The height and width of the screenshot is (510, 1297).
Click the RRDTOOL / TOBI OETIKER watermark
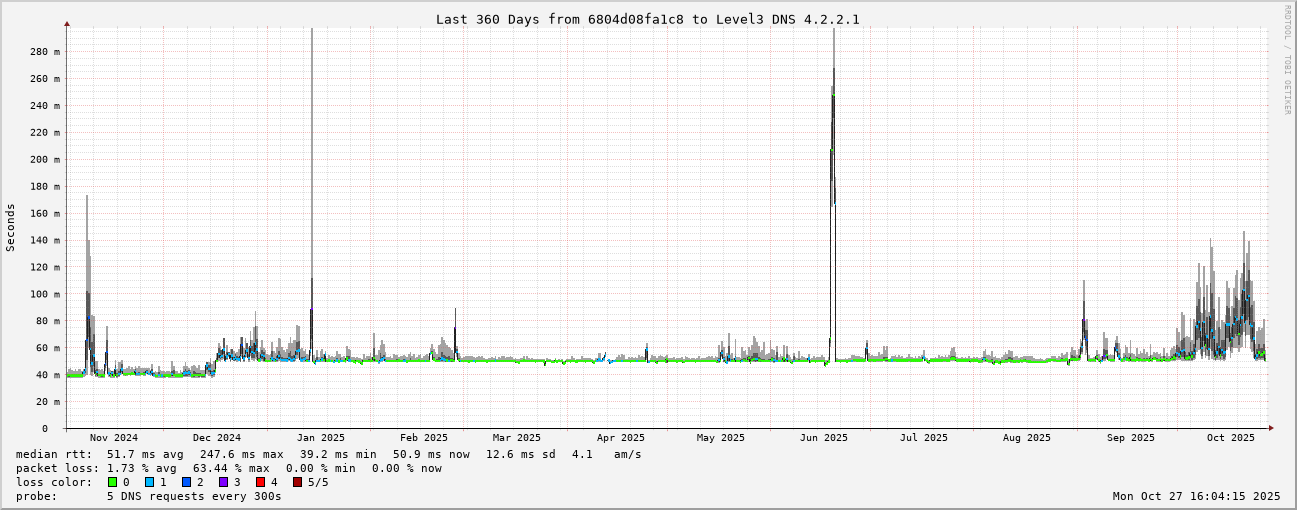click(x=1287, y=60)
